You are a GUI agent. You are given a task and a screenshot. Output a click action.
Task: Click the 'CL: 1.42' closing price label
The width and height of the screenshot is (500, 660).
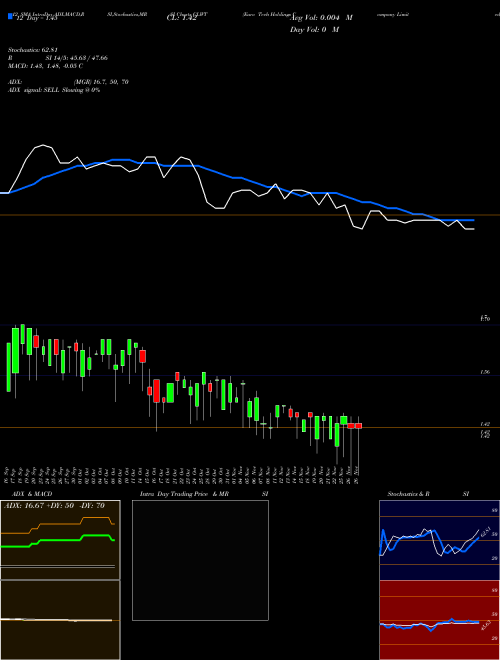pos(181,19)
